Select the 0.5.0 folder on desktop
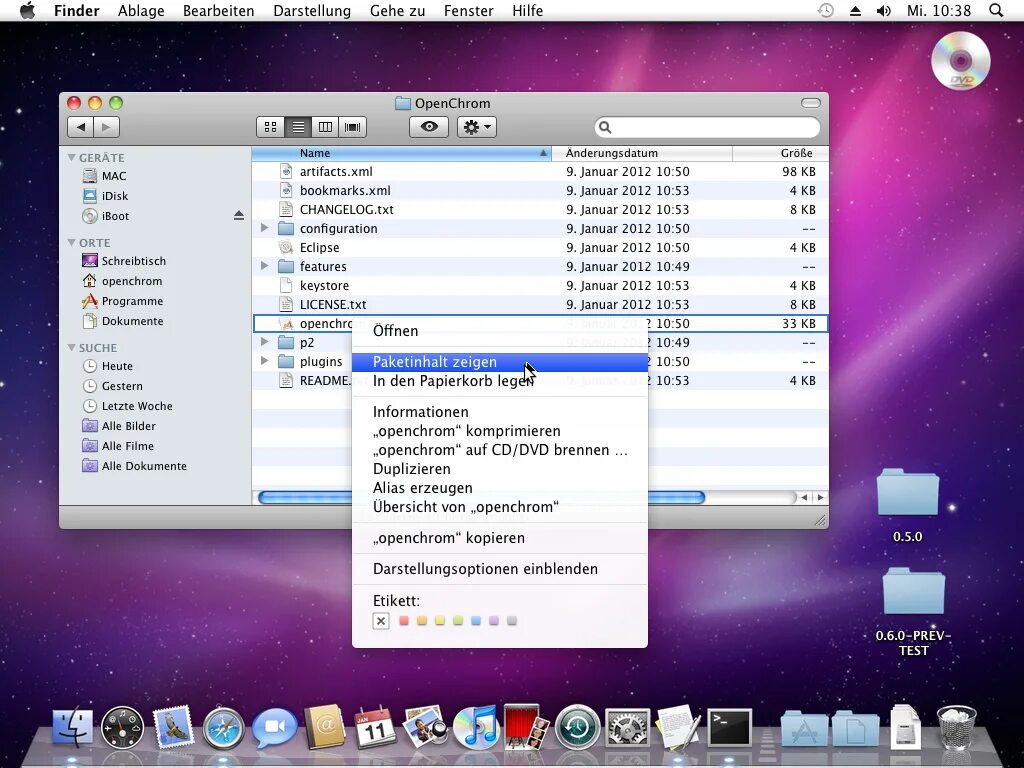This screenshot has width=1024, height=768. pyautogui.click(x=908, y=492)
